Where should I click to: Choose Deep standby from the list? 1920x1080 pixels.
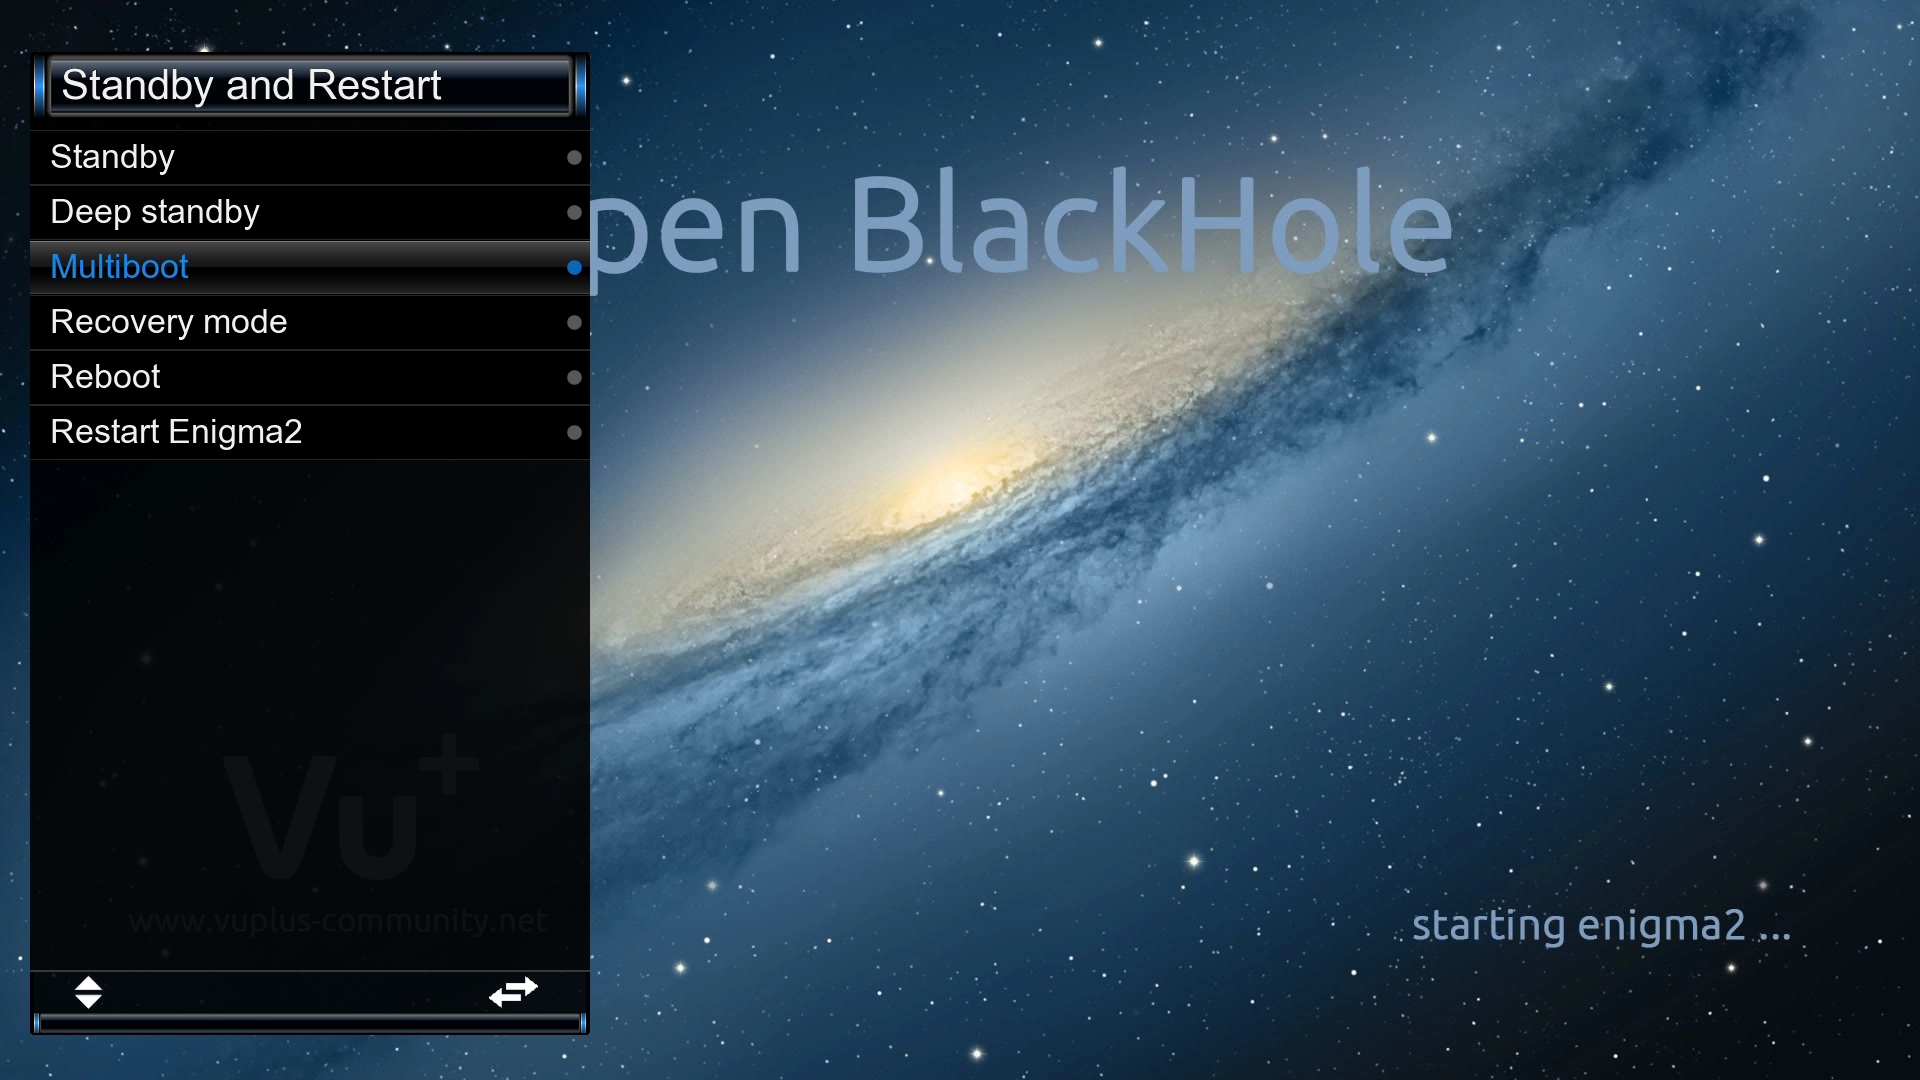click(x=155, y=212)
